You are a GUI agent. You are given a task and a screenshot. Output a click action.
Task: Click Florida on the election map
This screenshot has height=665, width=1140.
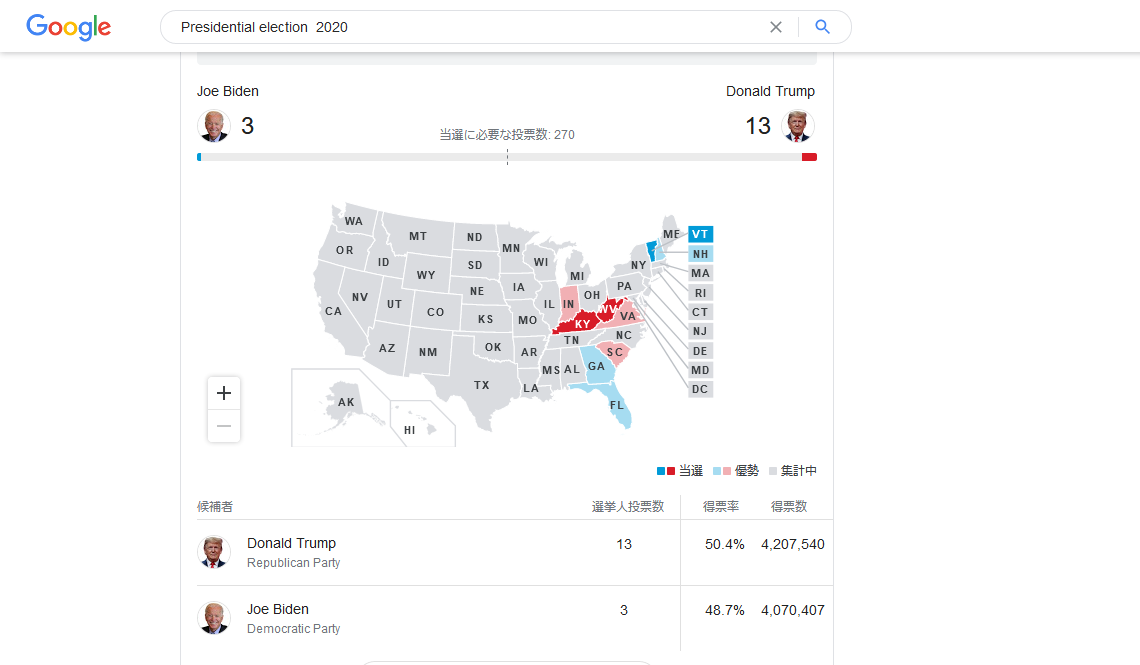click(618, 407)
